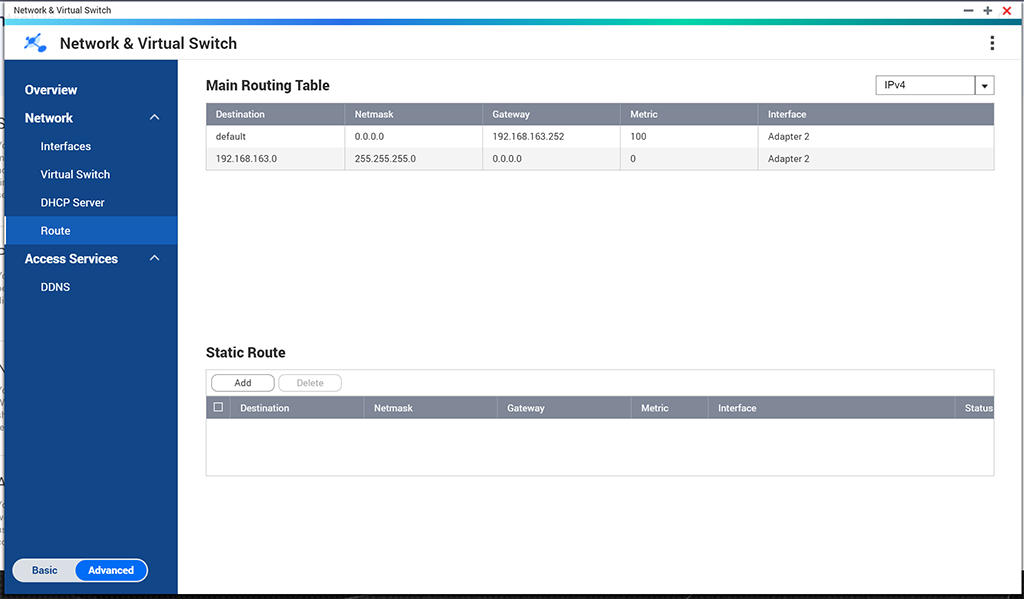Click the Delete static route button
This screenshot has height=599, width=1024.
[x=310, y=383]
